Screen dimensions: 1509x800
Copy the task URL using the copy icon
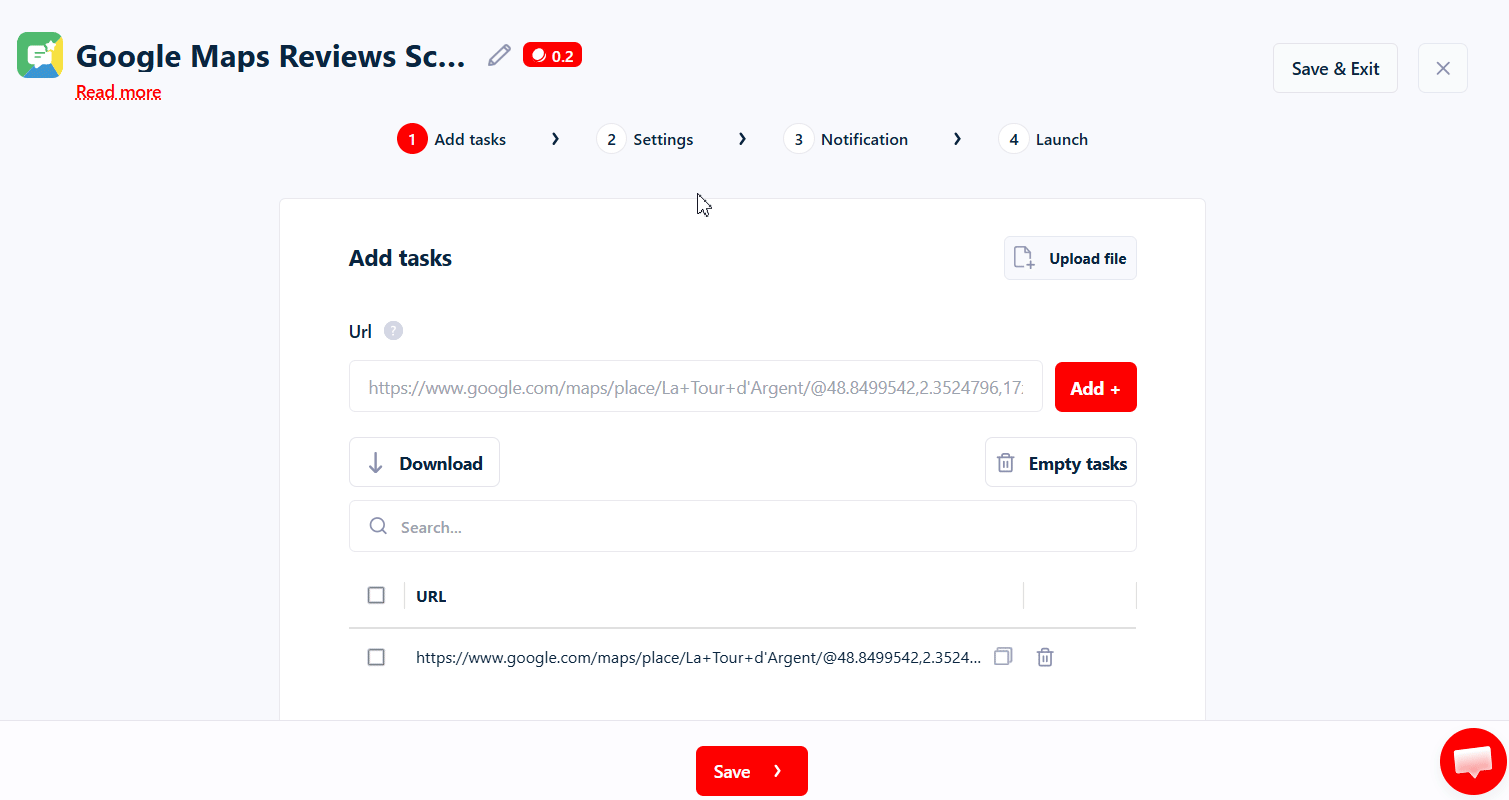[1003, 657]
